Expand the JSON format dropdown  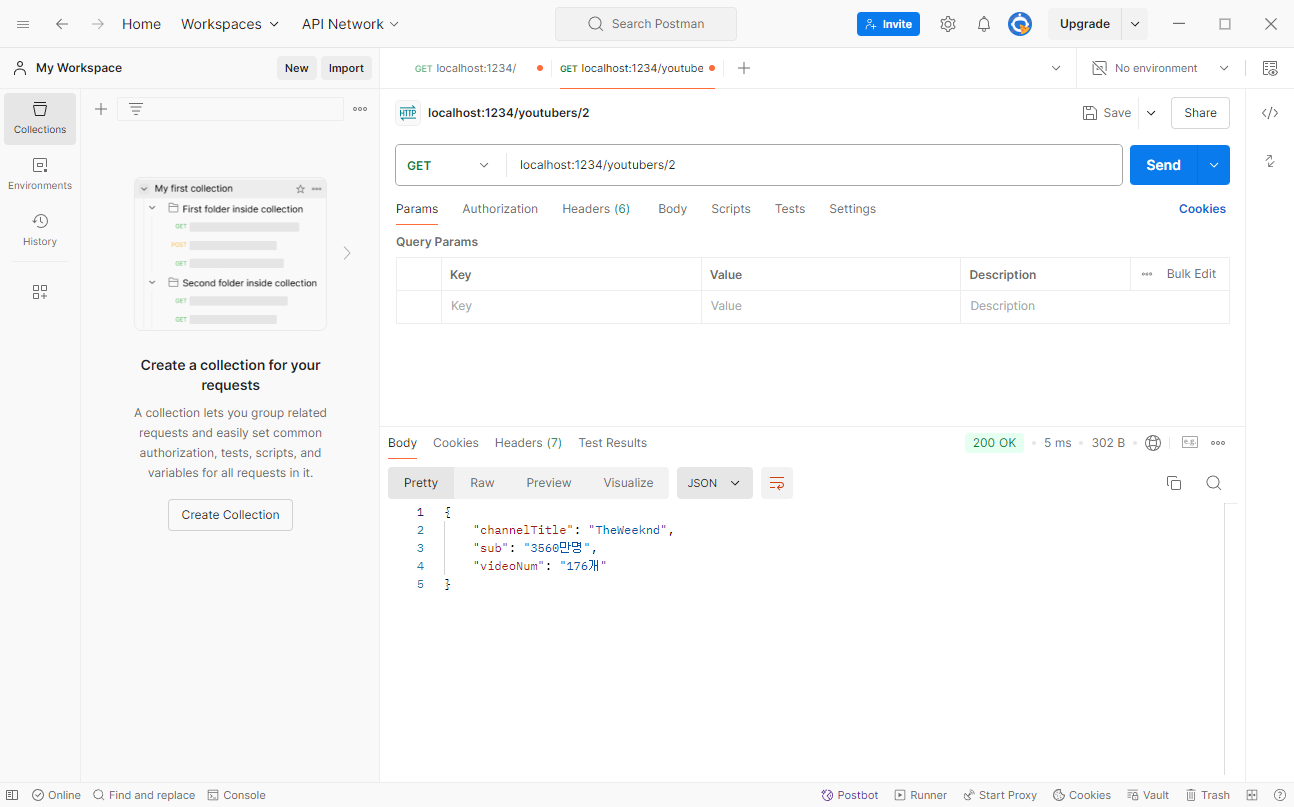pyautogui.click(x=714, y=483)
